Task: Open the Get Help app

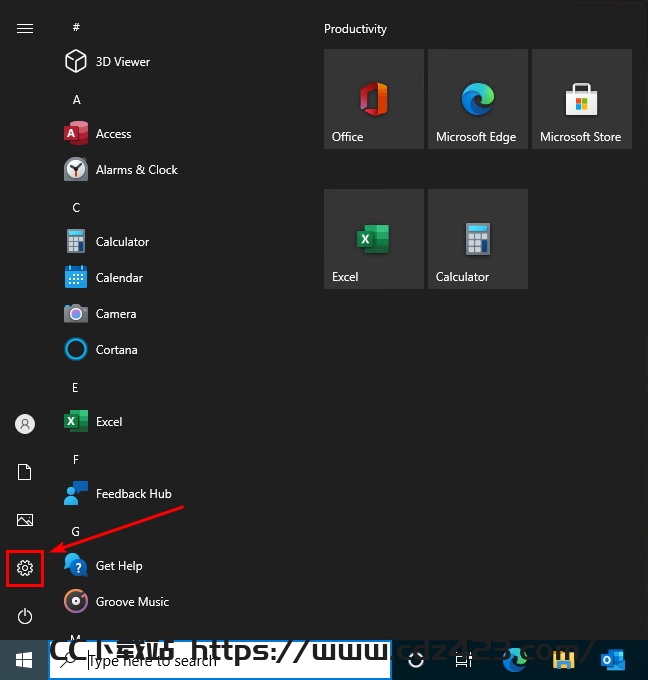Action: [103, 566]
